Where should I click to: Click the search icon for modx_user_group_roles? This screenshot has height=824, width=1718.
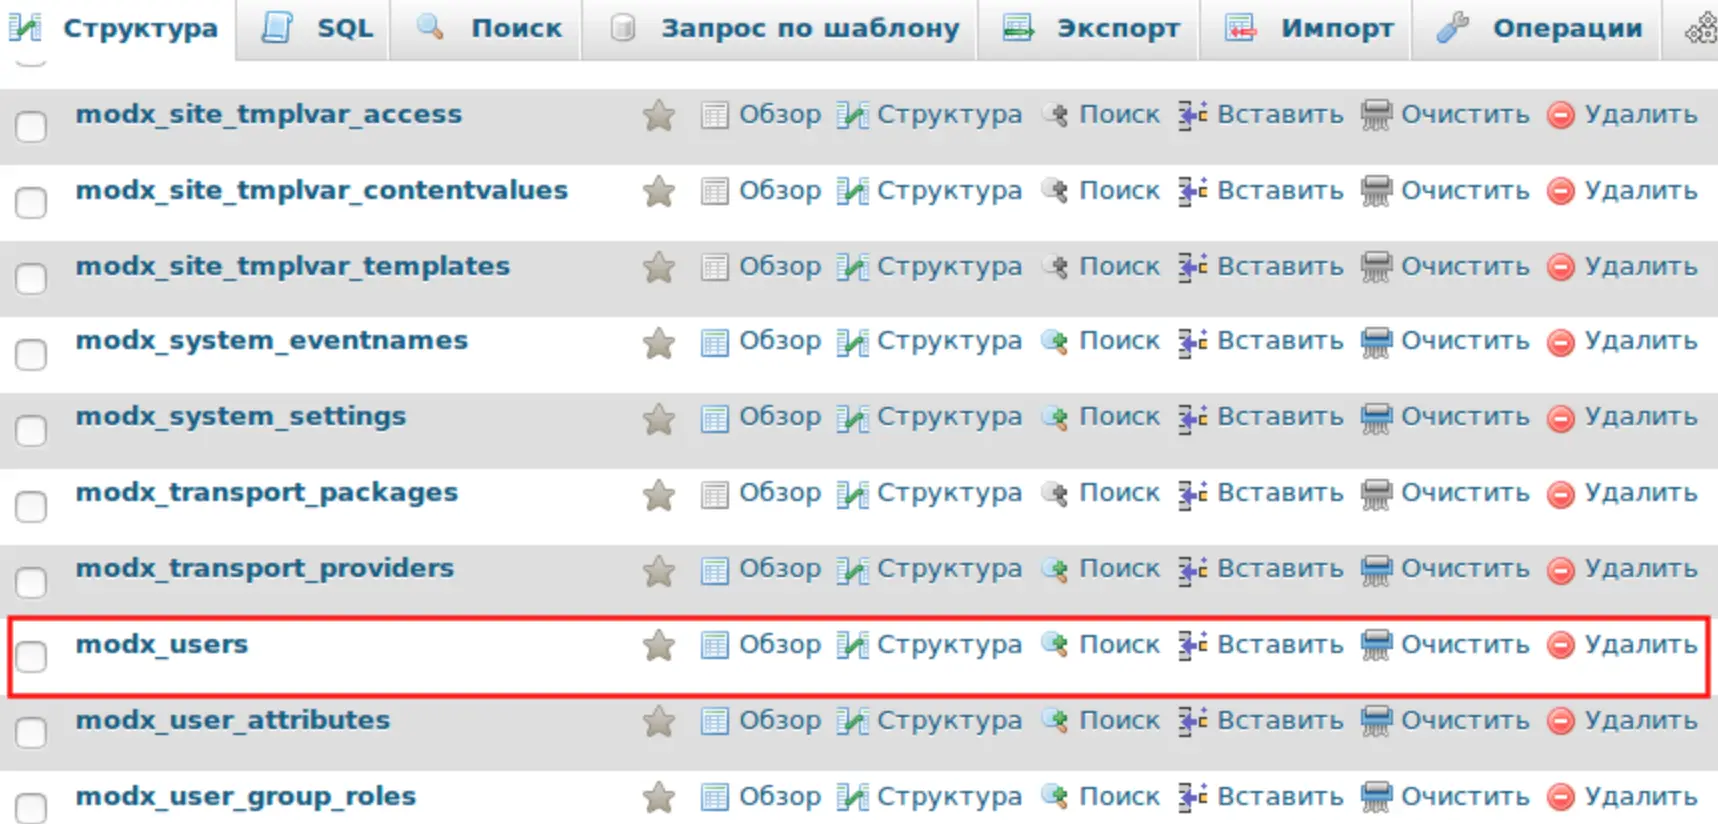1055,797
